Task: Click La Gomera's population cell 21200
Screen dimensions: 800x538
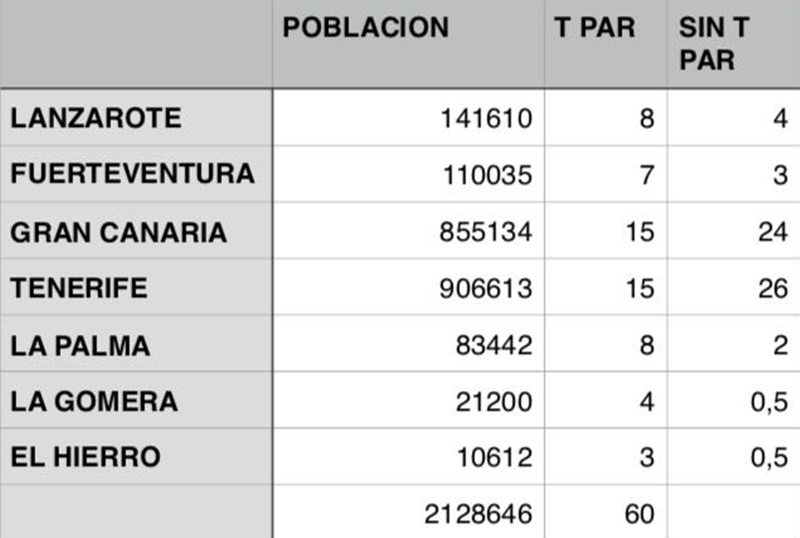Action: click(x=494, y=402)
